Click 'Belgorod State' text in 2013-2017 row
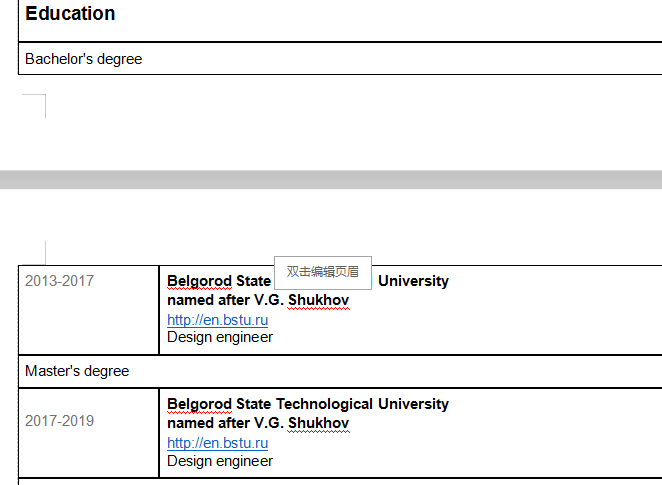Image resolution: width=662 pixels, height=485 pixels. pos(219,281)
